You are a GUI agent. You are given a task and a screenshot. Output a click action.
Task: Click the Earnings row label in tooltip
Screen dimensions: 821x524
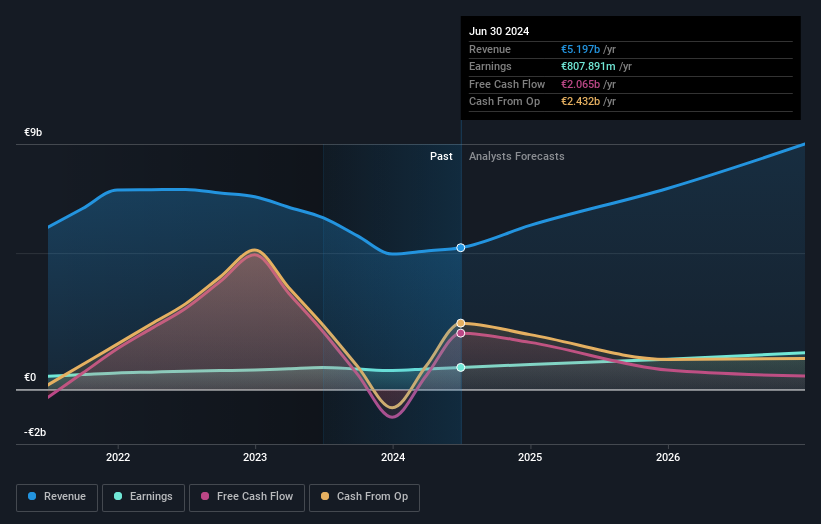pyautogui.click(x=490, y=66)
